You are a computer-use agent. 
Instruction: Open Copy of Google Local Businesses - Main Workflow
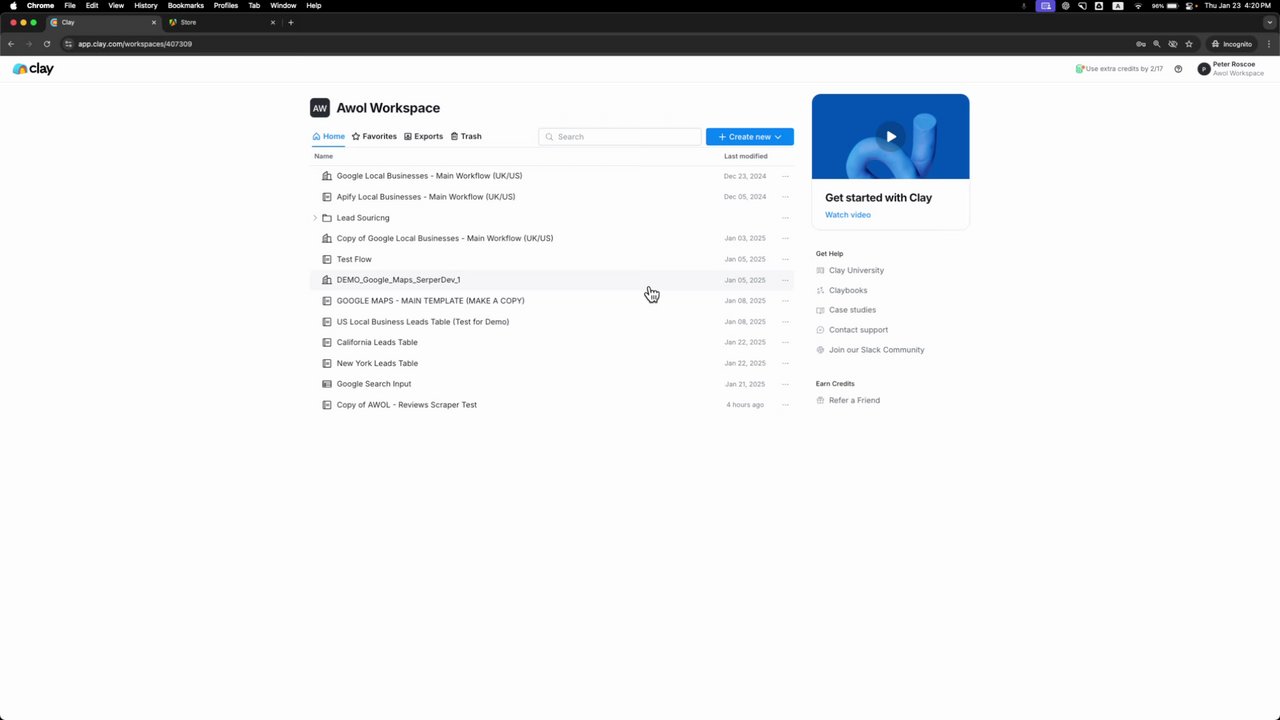click(x=445, y=238)
